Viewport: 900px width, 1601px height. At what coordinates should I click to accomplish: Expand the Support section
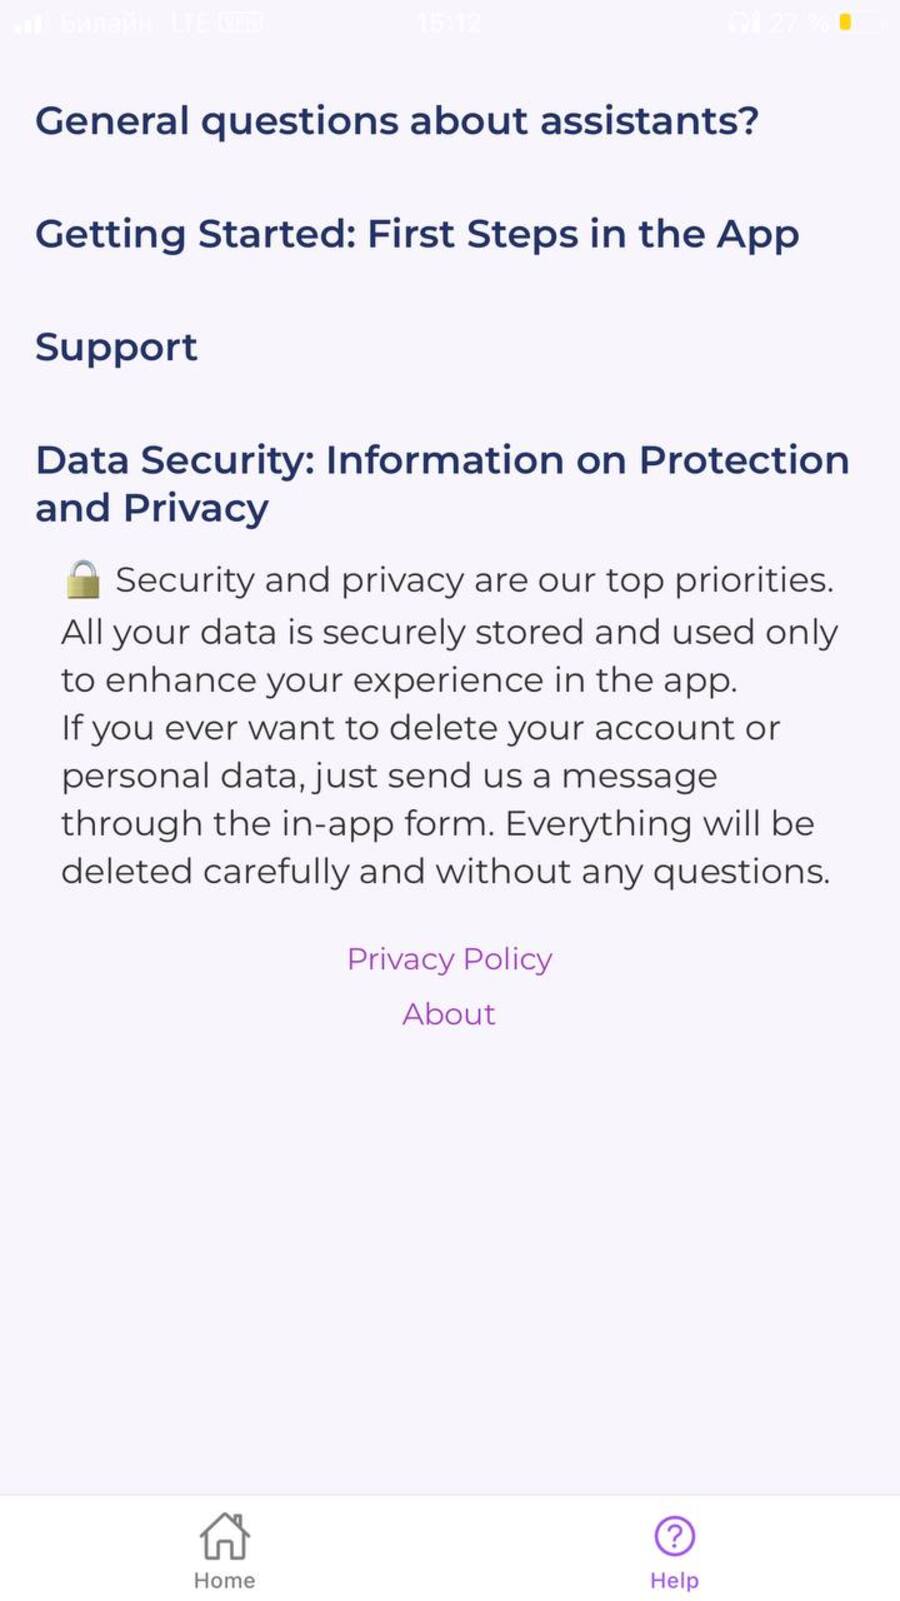click(116, 347)
